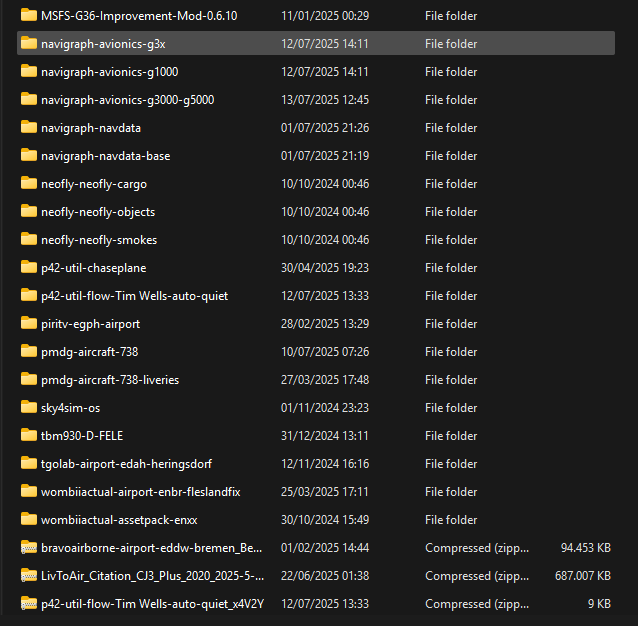The width and height of the screenshot is (638, 626).
Task: Click the date 12/11/2024 16:16
Action: [x=325, y=464]
